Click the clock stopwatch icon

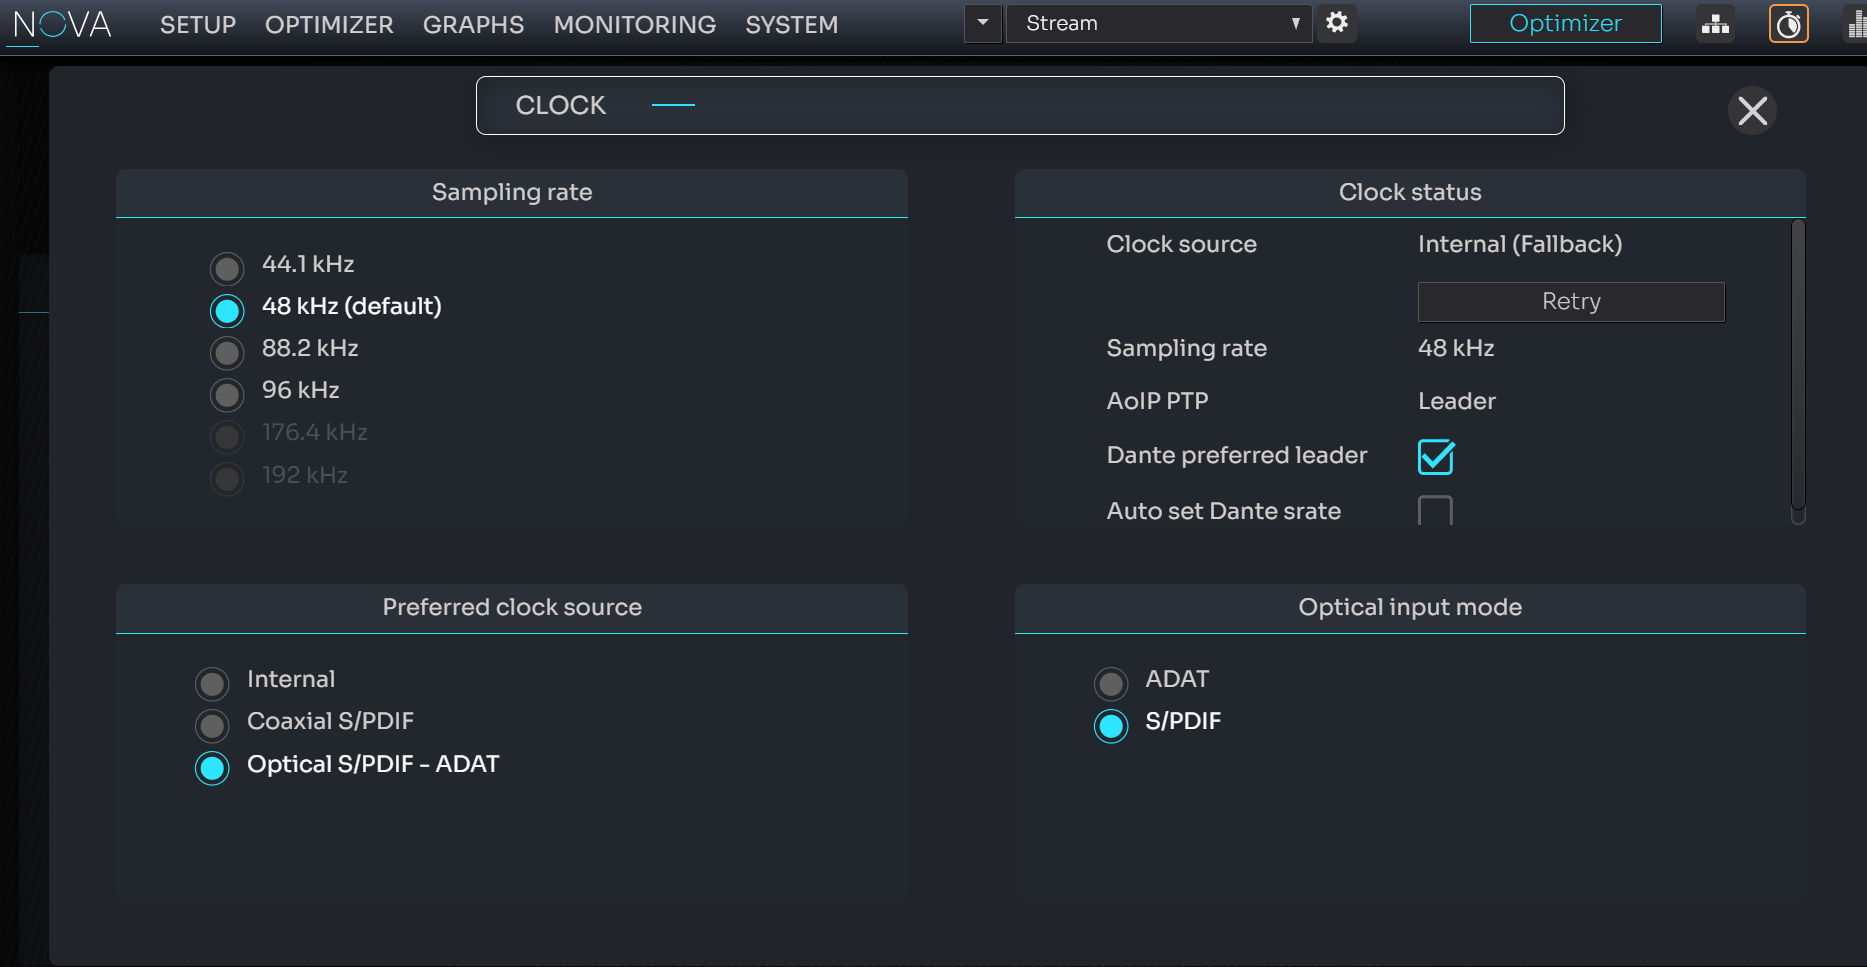(x=1789, y=24)
